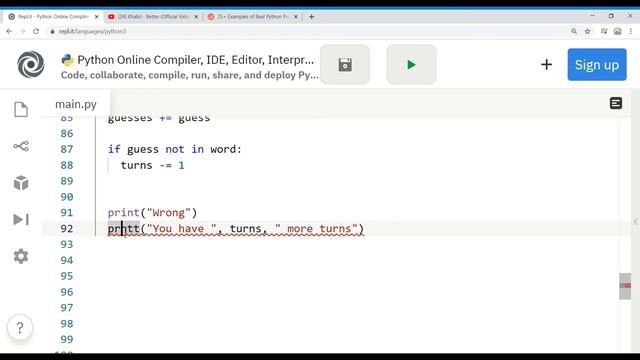Go back in browser history
This screenshot has height=360, width=640.
pyautogui.click(x=9, y=31)
